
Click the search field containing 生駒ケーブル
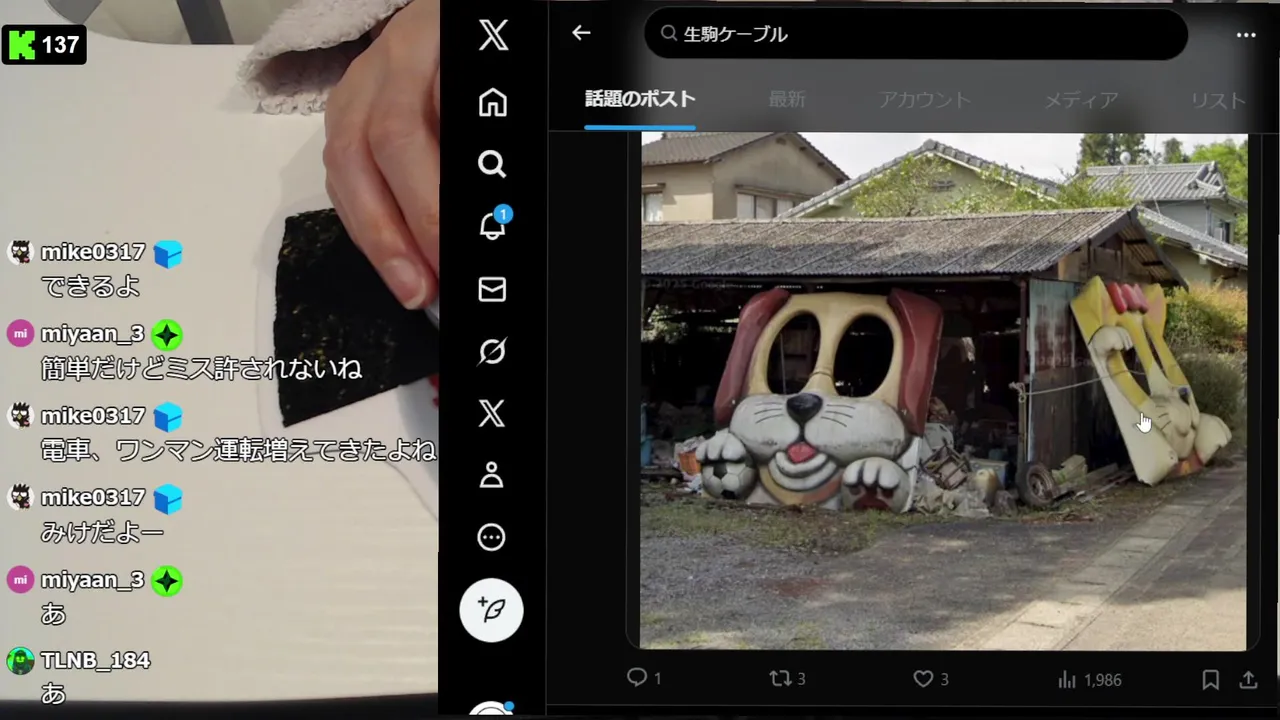pyautogui.click(x=916, y=34)
